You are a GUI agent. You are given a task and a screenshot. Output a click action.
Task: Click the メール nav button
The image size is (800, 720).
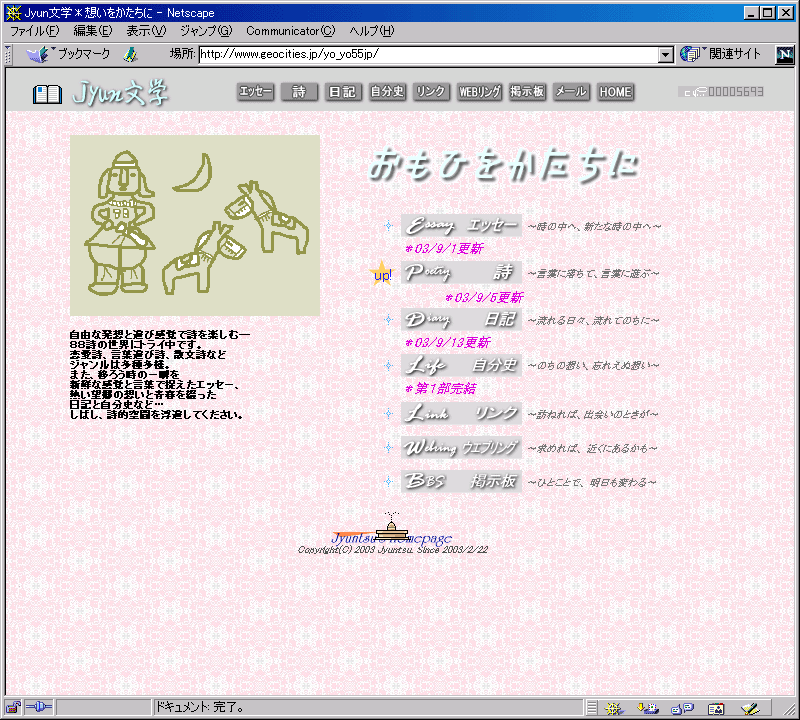(571, 92)
